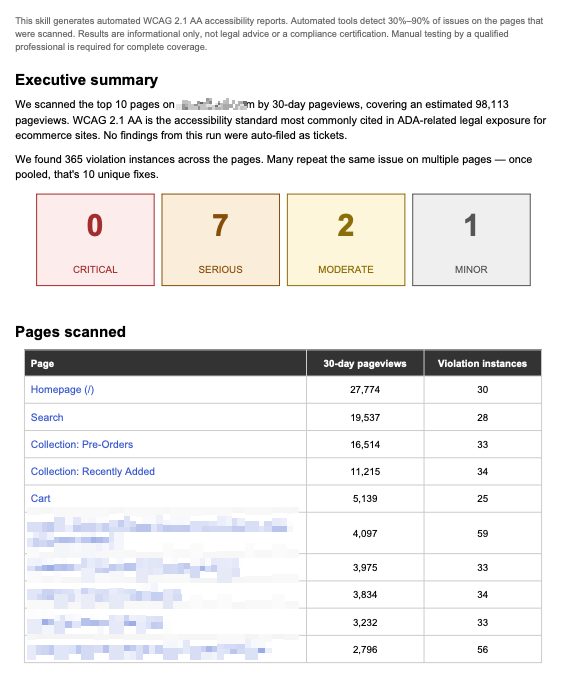Click the Serious count card

coord(220,240)
